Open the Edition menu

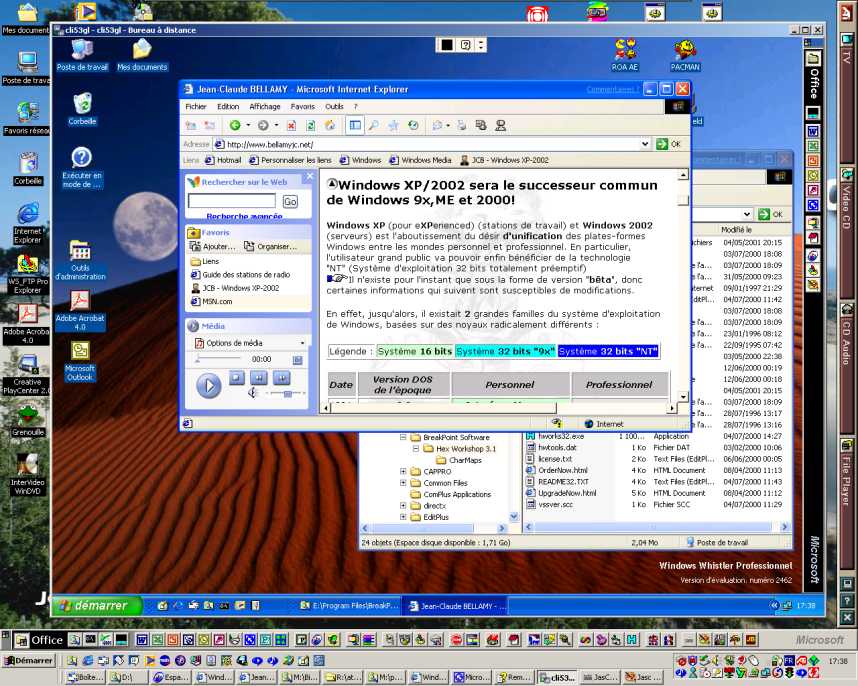coord(228,107)
